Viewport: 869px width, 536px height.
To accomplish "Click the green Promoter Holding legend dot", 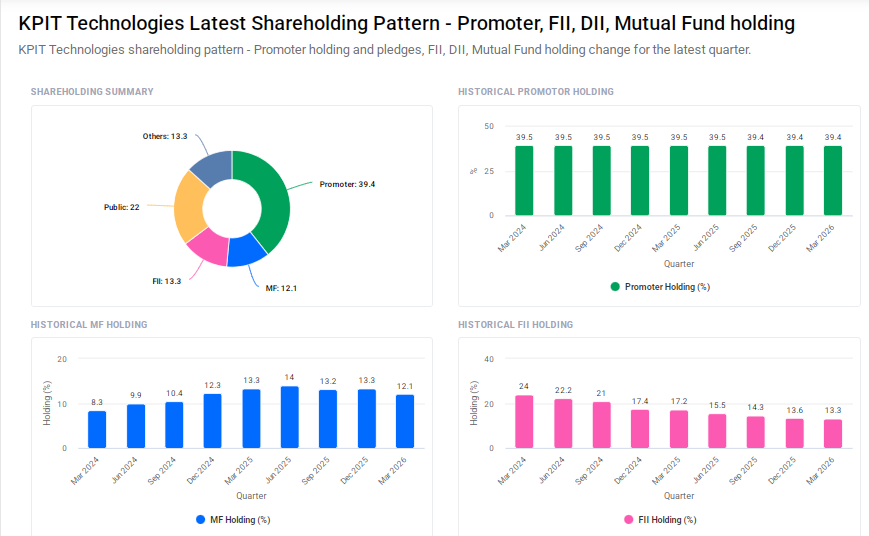I will pos(615,287).
